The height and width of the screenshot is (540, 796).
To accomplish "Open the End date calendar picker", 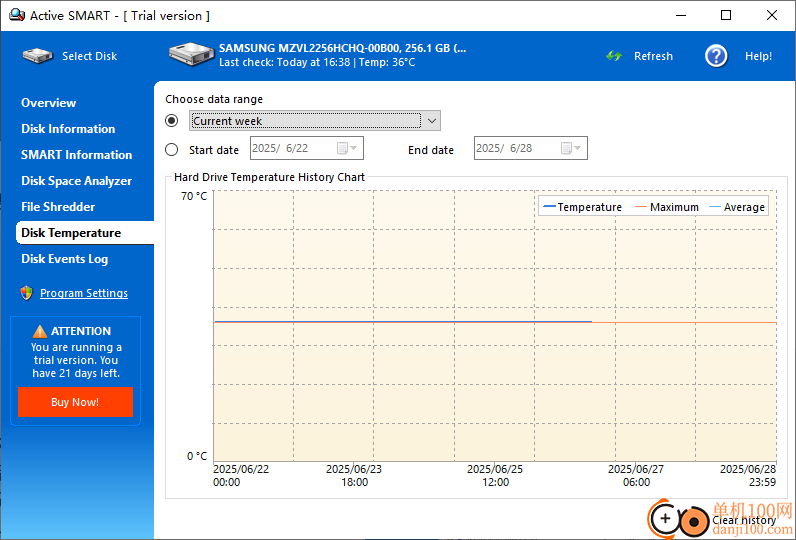I will pos(572,148).
